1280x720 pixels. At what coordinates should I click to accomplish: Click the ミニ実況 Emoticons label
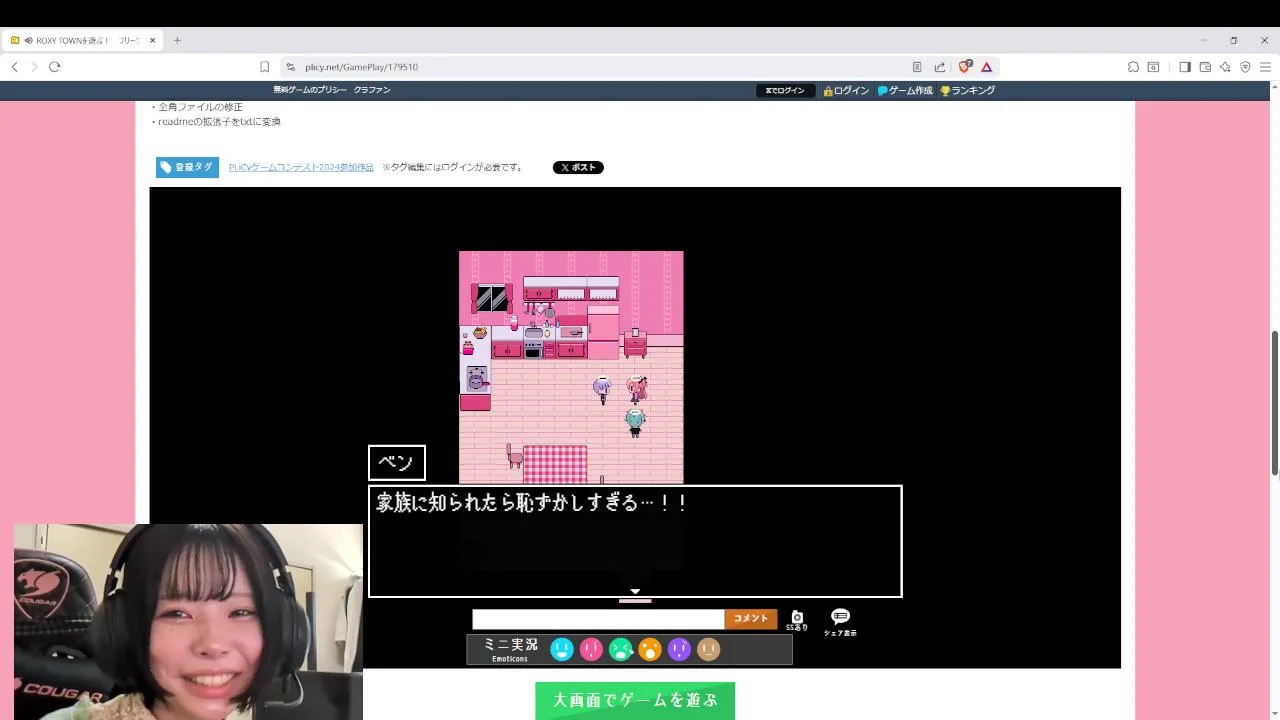pyautogui.click(x=511, y=650)
